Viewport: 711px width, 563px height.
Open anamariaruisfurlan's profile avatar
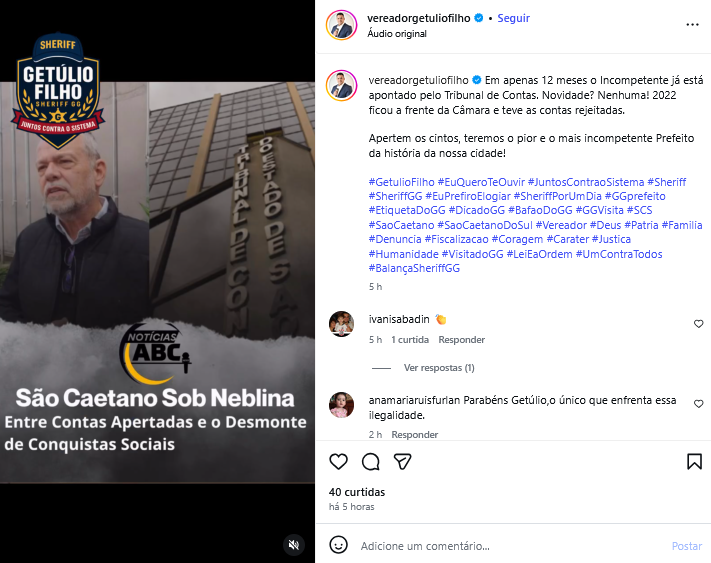point(341,404)
